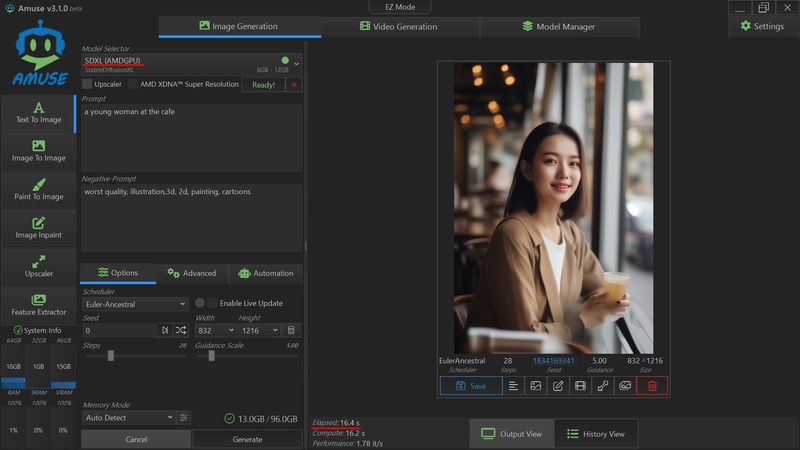Open the Feature Extractor tool
This screenshot has height=450, width=800.
click(38, 304)
